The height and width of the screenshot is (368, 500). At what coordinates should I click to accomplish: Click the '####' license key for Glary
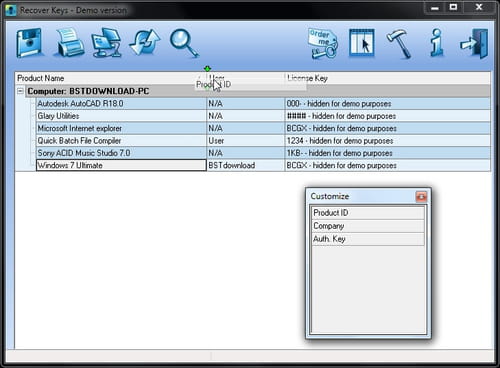tap(388, 116)
